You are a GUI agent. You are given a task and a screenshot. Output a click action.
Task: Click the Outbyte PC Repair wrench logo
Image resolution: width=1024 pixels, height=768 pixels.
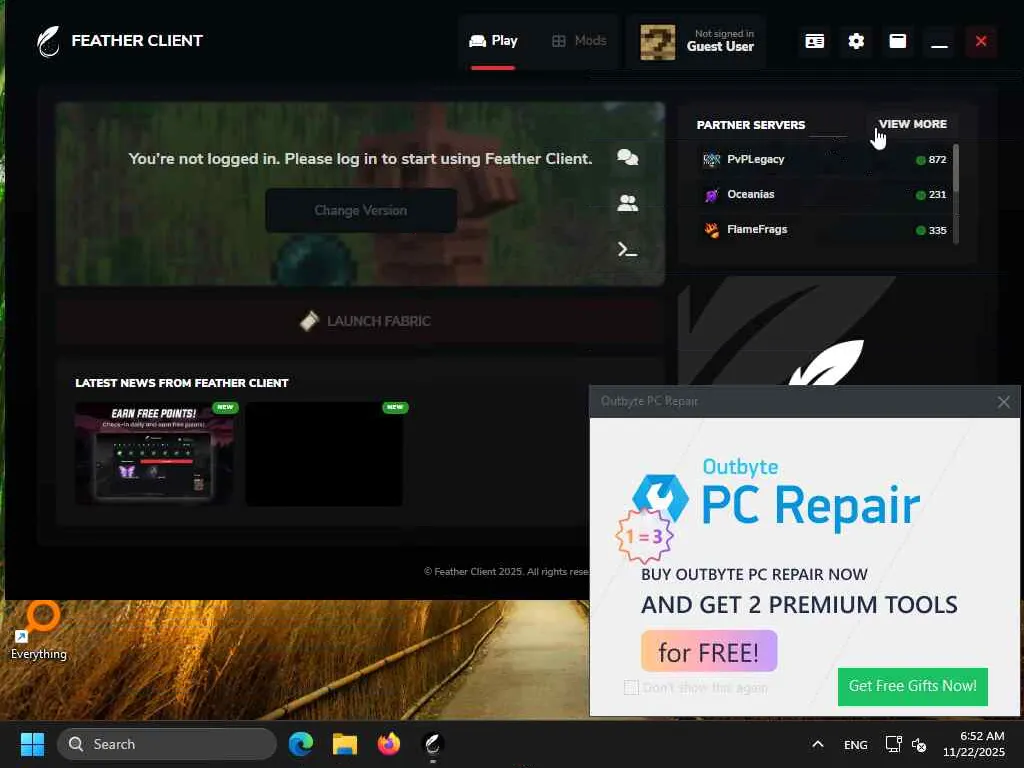coord(660,498)
